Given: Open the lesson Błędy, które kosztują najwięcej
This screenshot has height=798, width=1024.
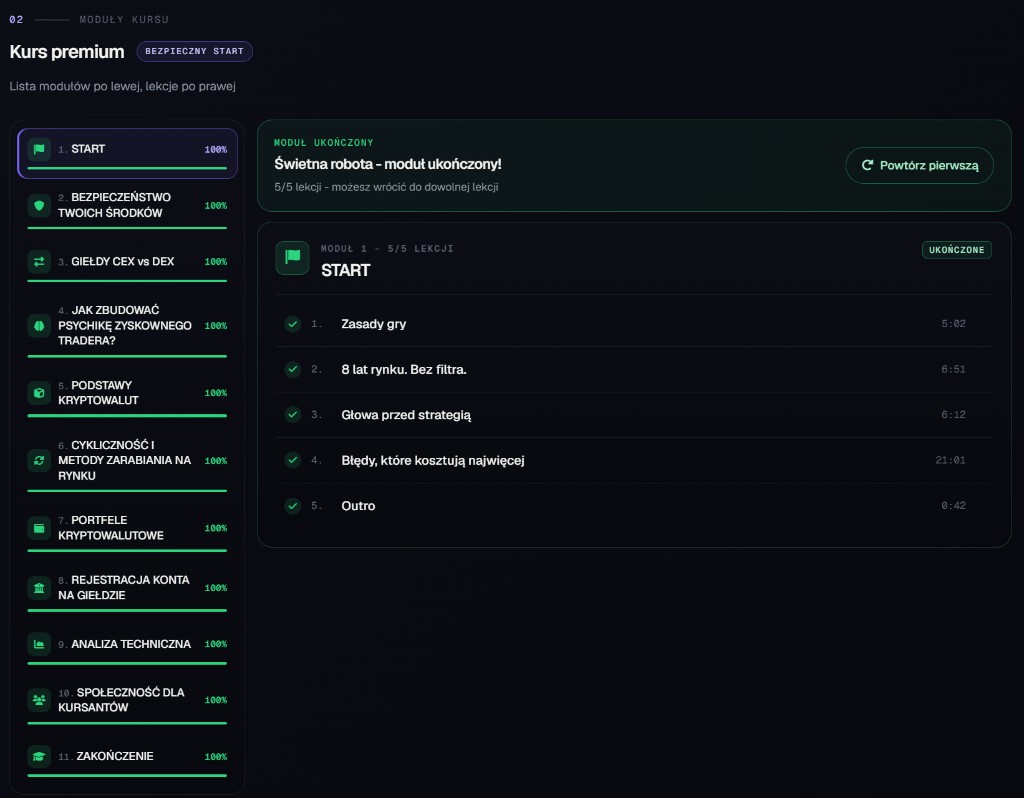Looking at the screenshot, I should 633,460.
